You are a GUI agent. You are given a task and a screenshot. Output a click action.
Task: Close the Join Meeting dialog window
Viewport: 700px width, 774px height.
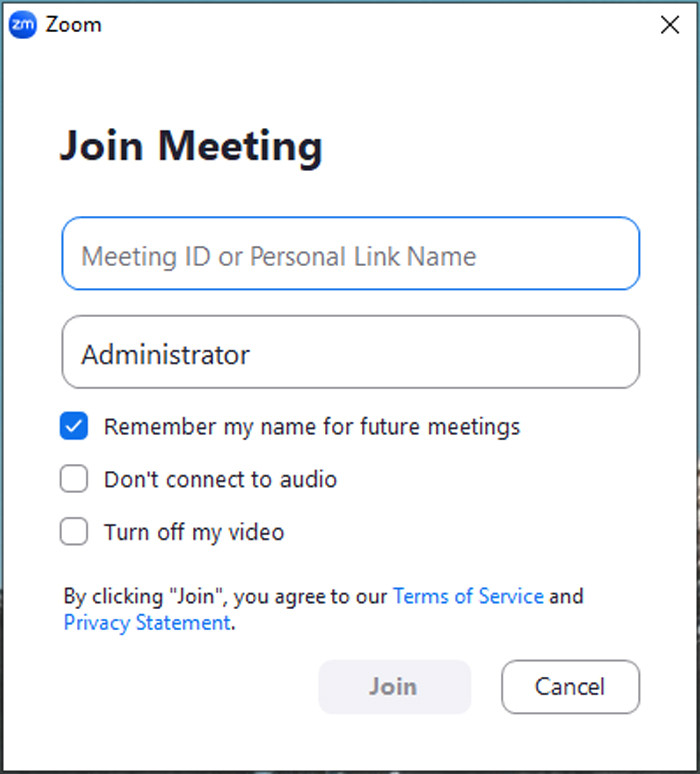(x=670, y=25)
